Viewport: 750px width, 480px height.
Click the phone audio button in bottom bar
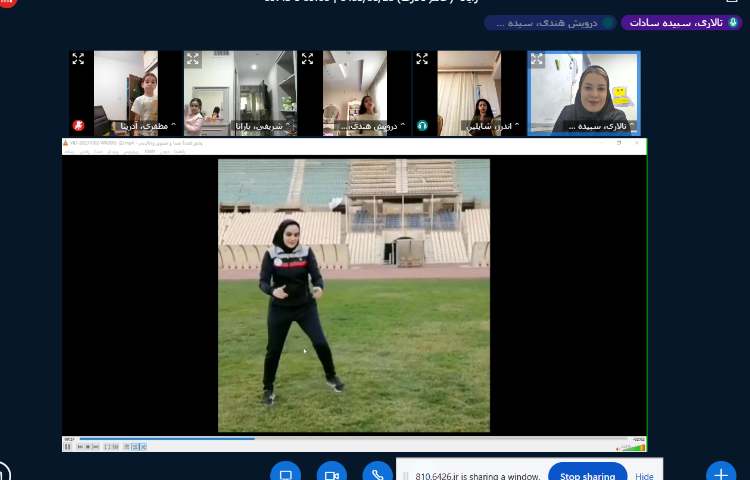377,471
